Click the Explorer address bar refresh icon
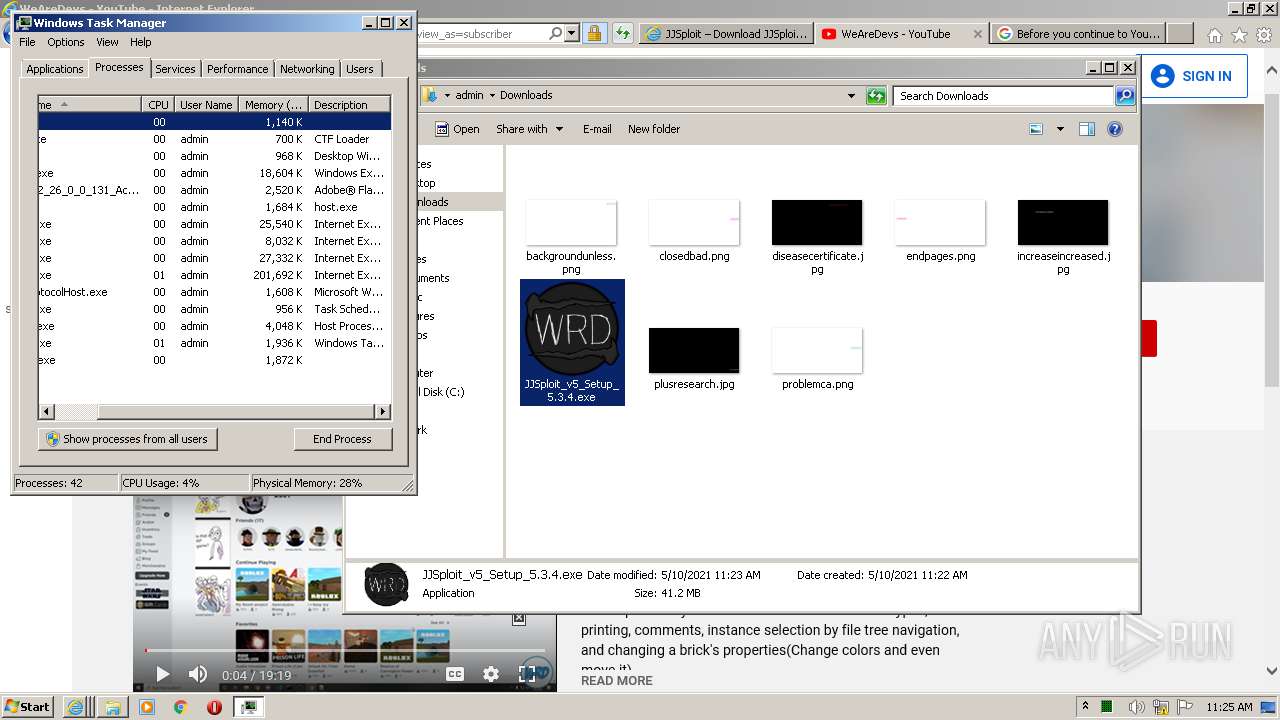1280x720 pixels. pyautogui.click(x=876, y=96)
